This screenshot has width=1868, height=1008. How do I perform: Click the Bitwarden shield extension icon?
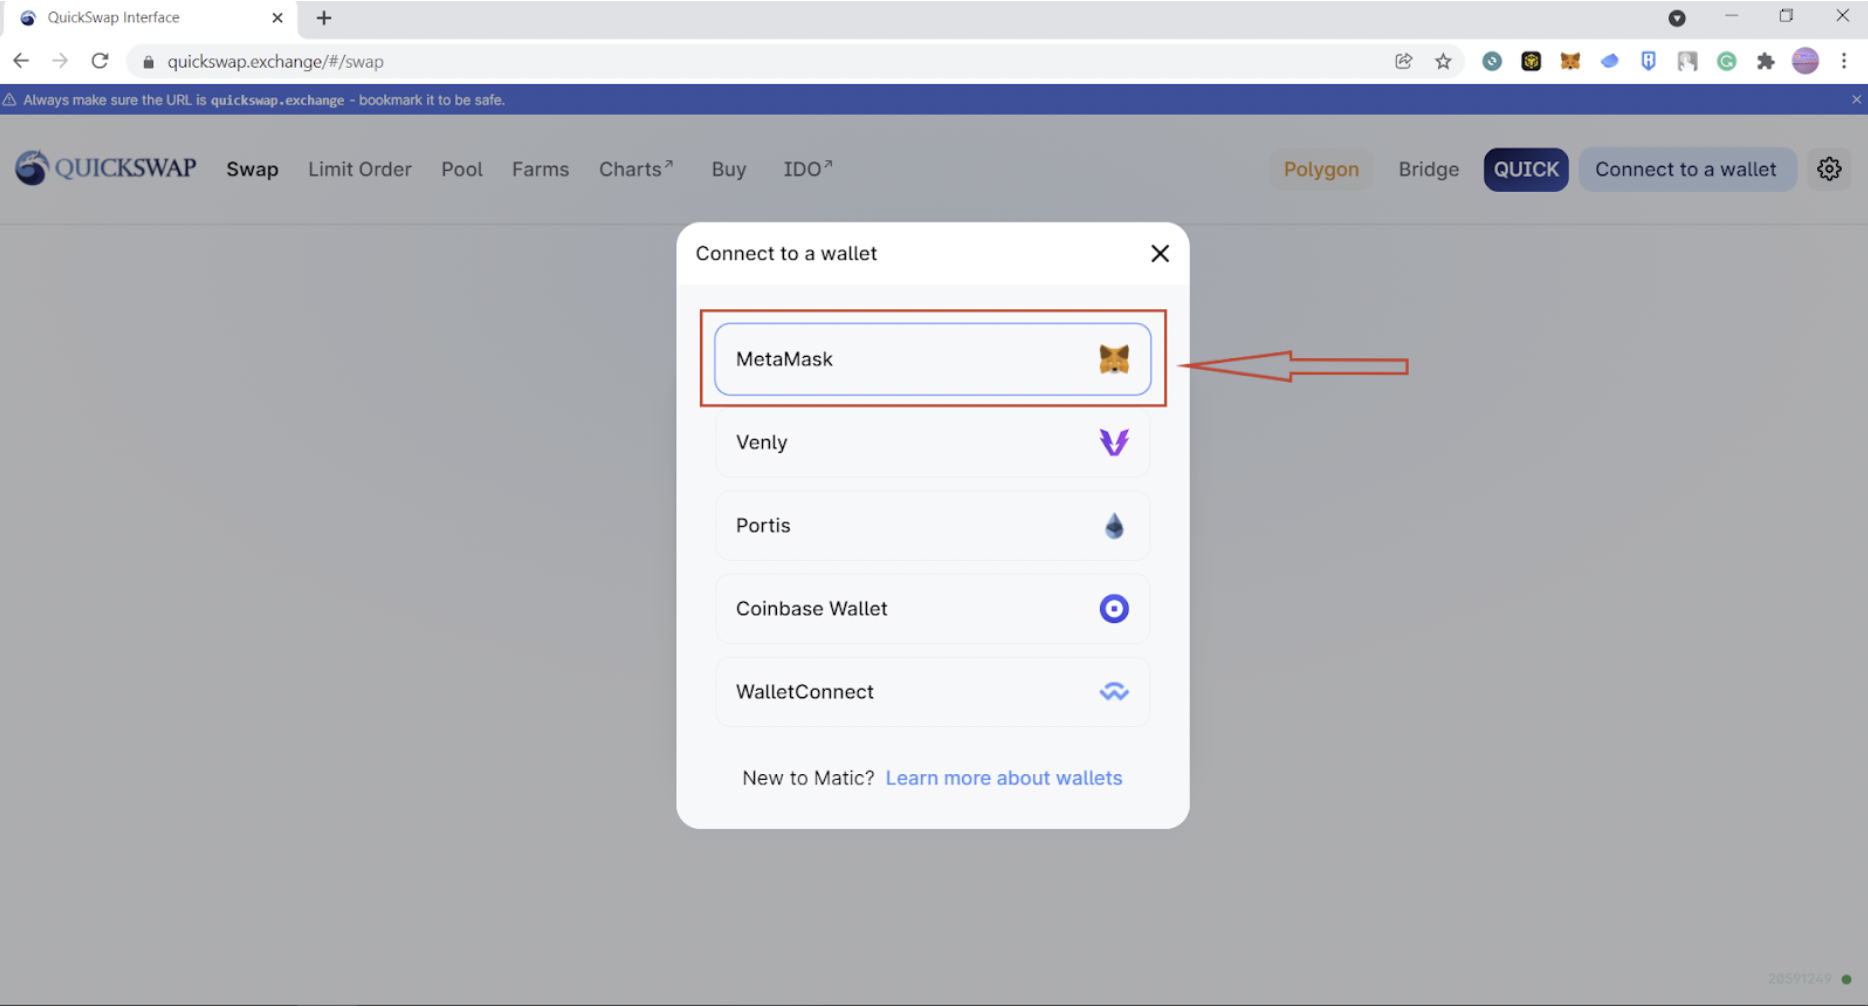[x=1648, y=61]
